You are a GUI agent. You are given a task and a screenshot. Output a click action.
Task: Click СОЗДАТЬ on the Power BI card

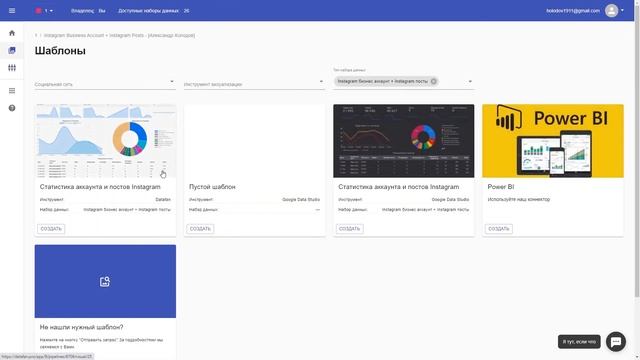pos(498,229)
